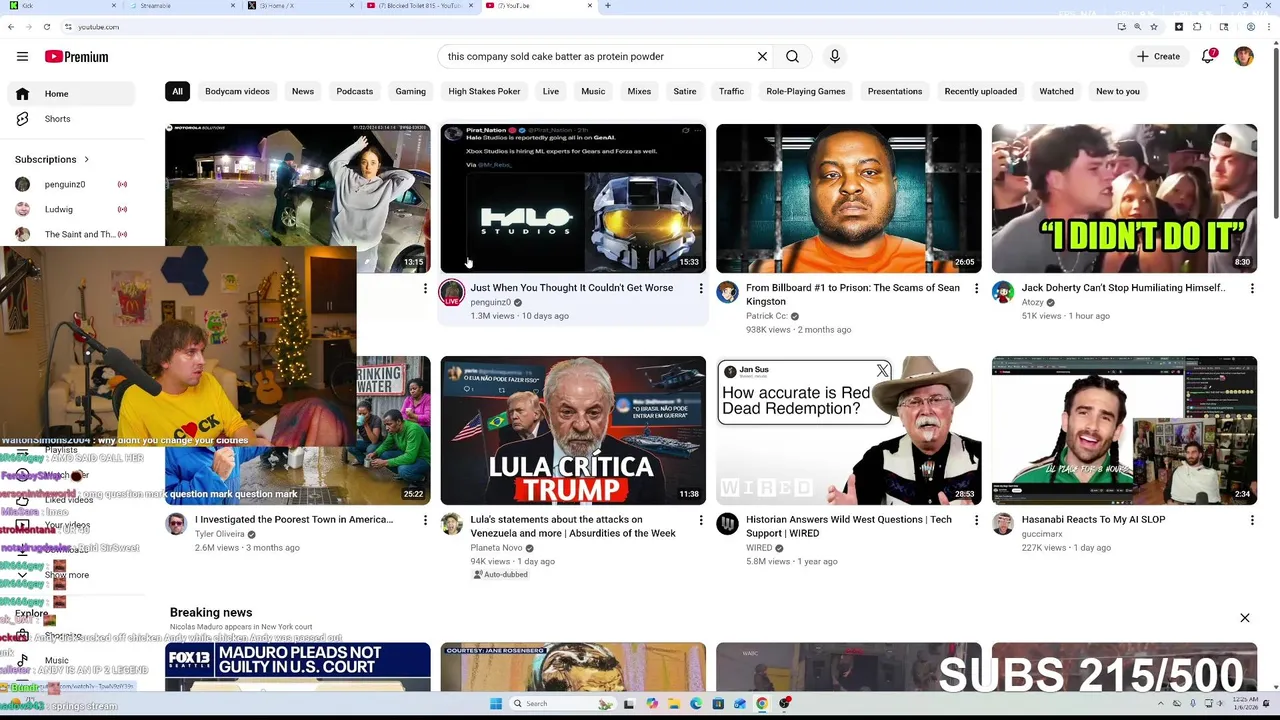The height and width of the screenshot is (720, 1280).
Task: Select the All filter chip
Action: [x=177, y=92]
